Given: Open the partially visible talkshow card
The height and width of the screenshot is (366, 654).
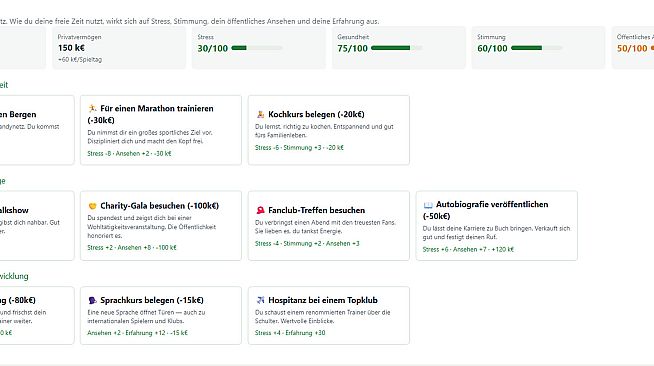Looking at the screenshot, I should point(37,226).
